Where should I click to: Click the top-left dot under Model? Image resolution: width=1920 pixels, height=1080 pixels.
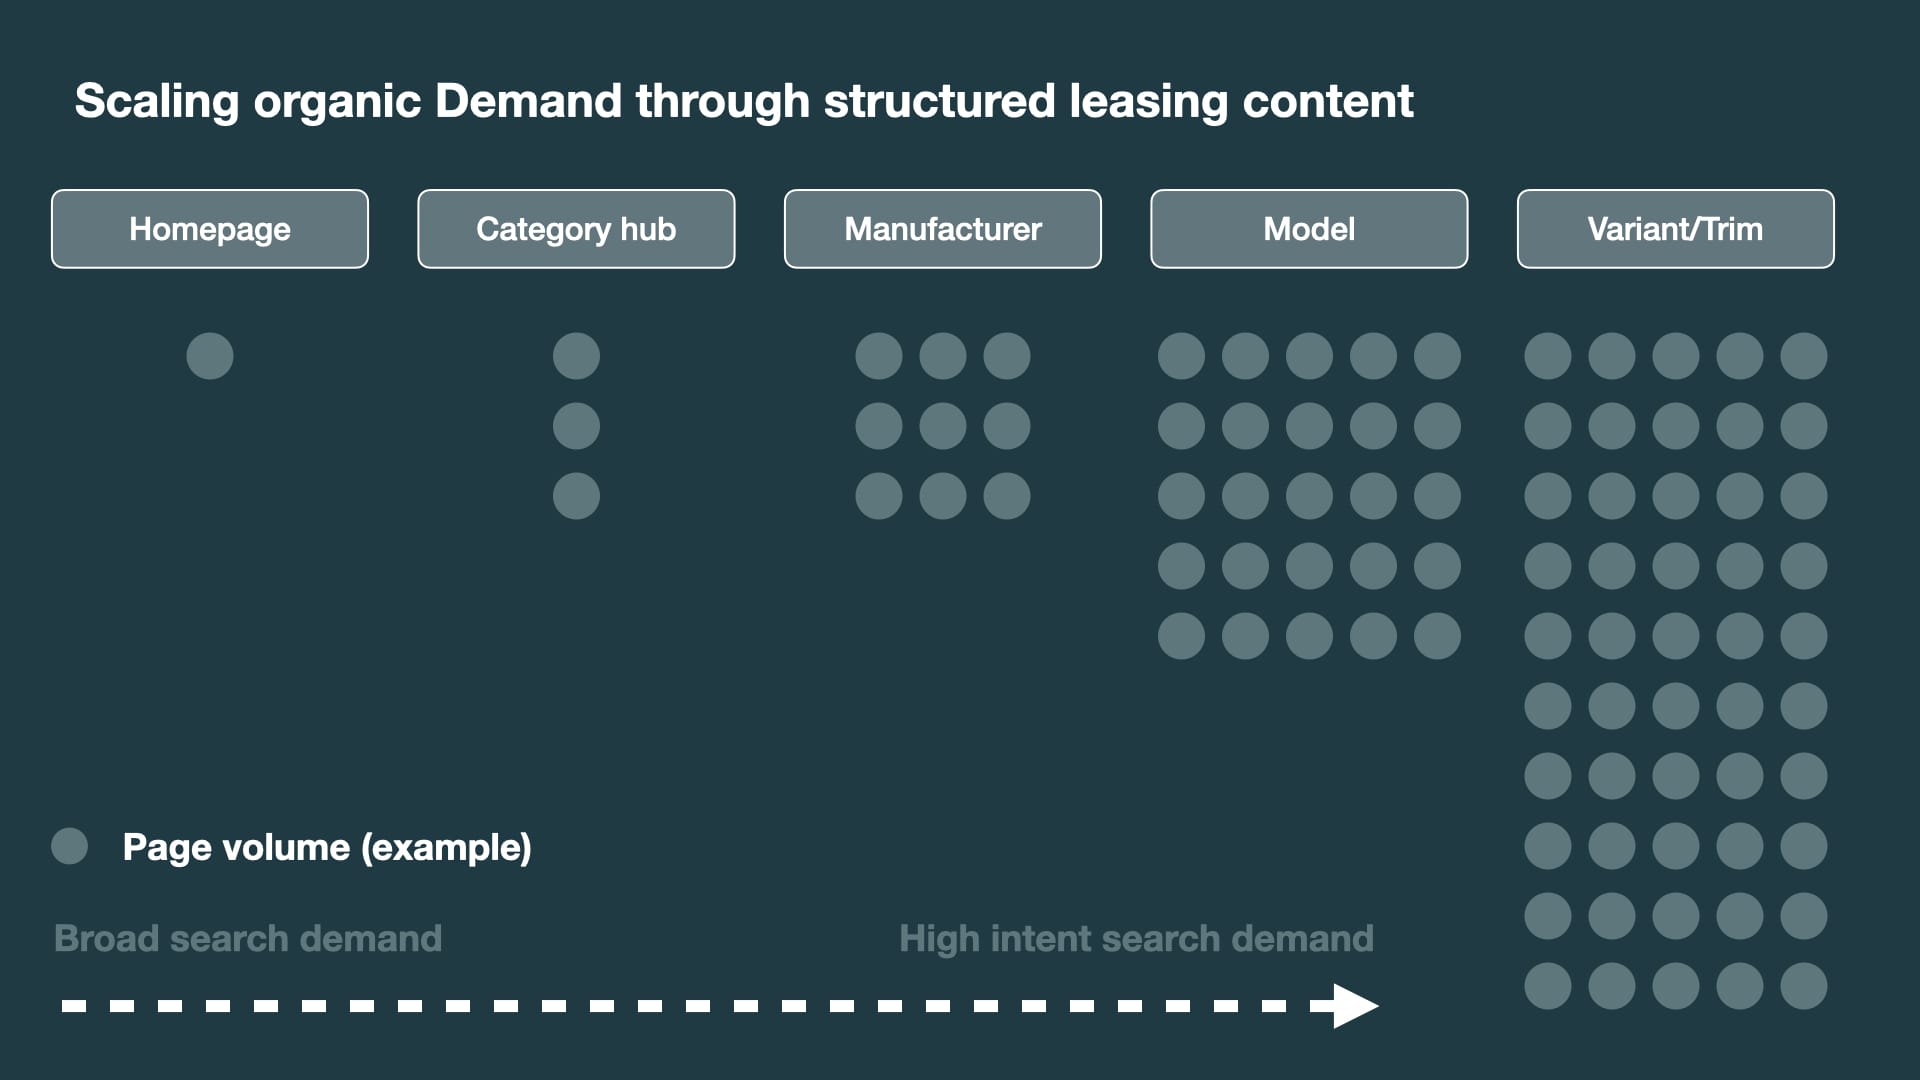pos(1181,356)
